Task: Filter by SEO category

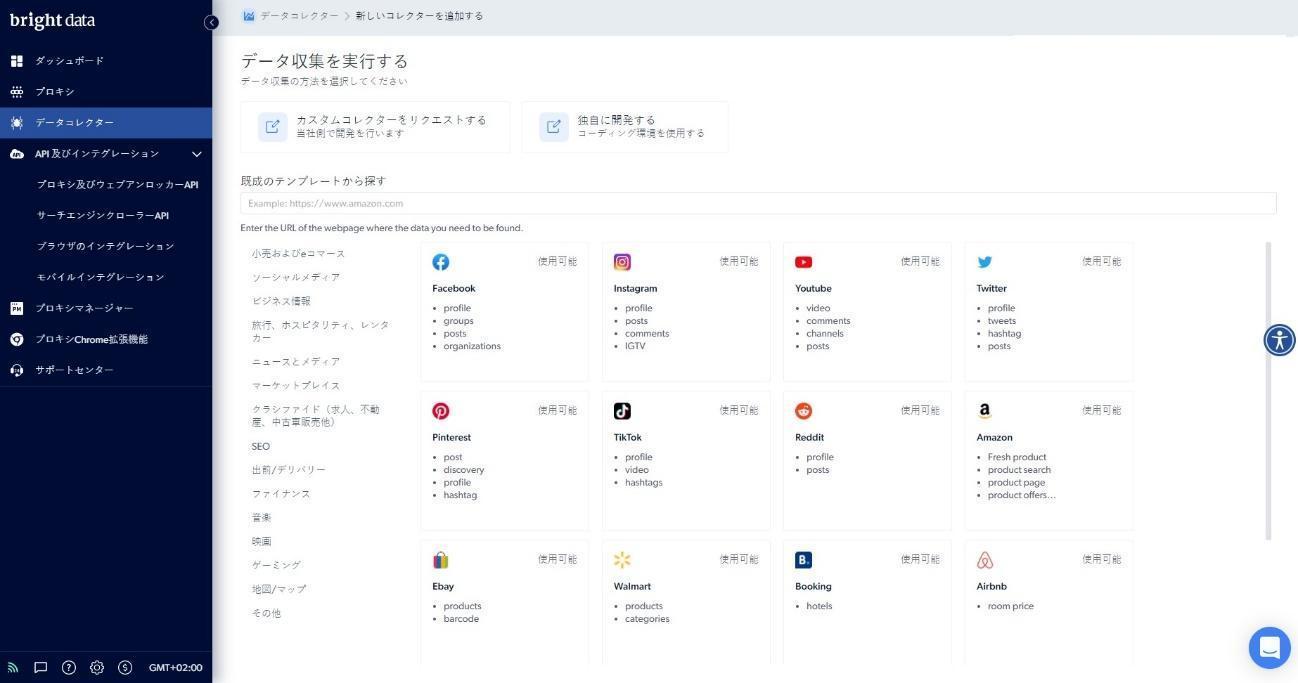Action: 261,447
